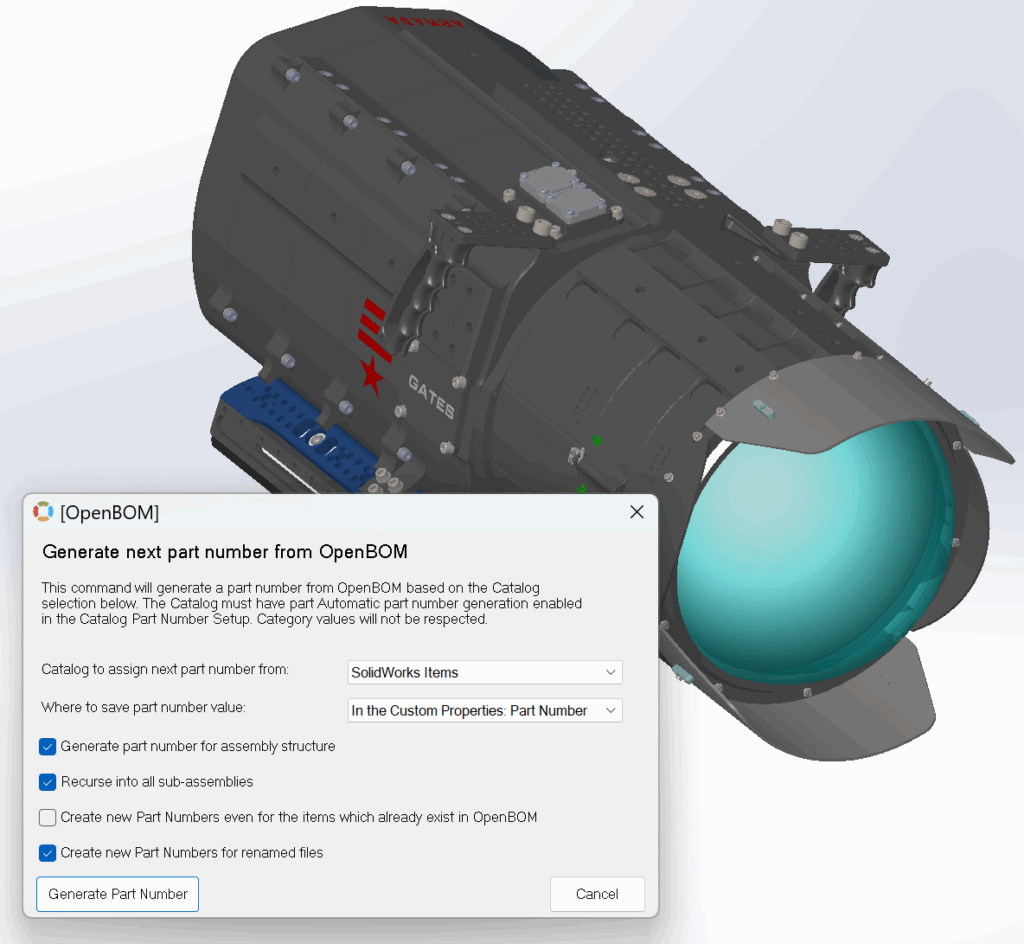Screen dimensions: 1024x944
Task: Expand the Custom Properties: Part Number dropdown
Action: point(485,710)
